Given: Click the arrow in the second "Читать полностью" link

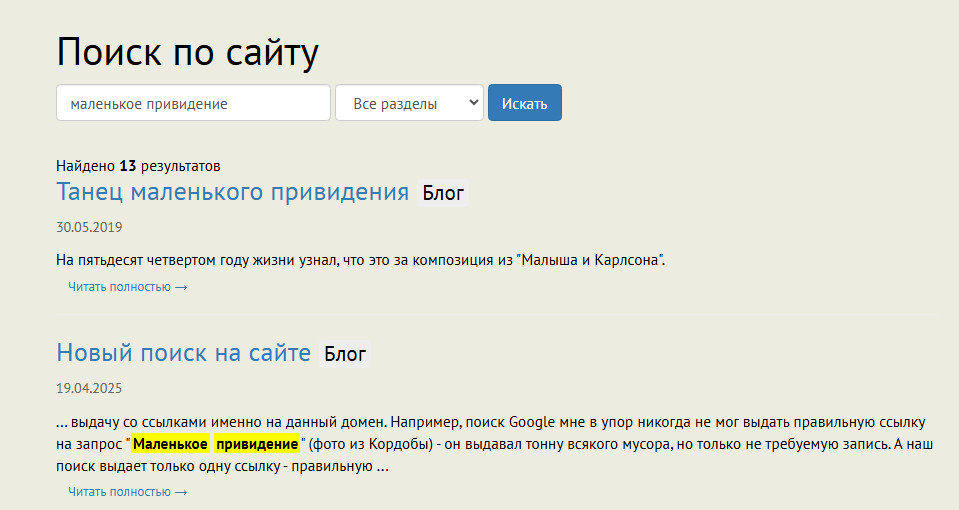Looking at the screenshot, I should [181, 492].
